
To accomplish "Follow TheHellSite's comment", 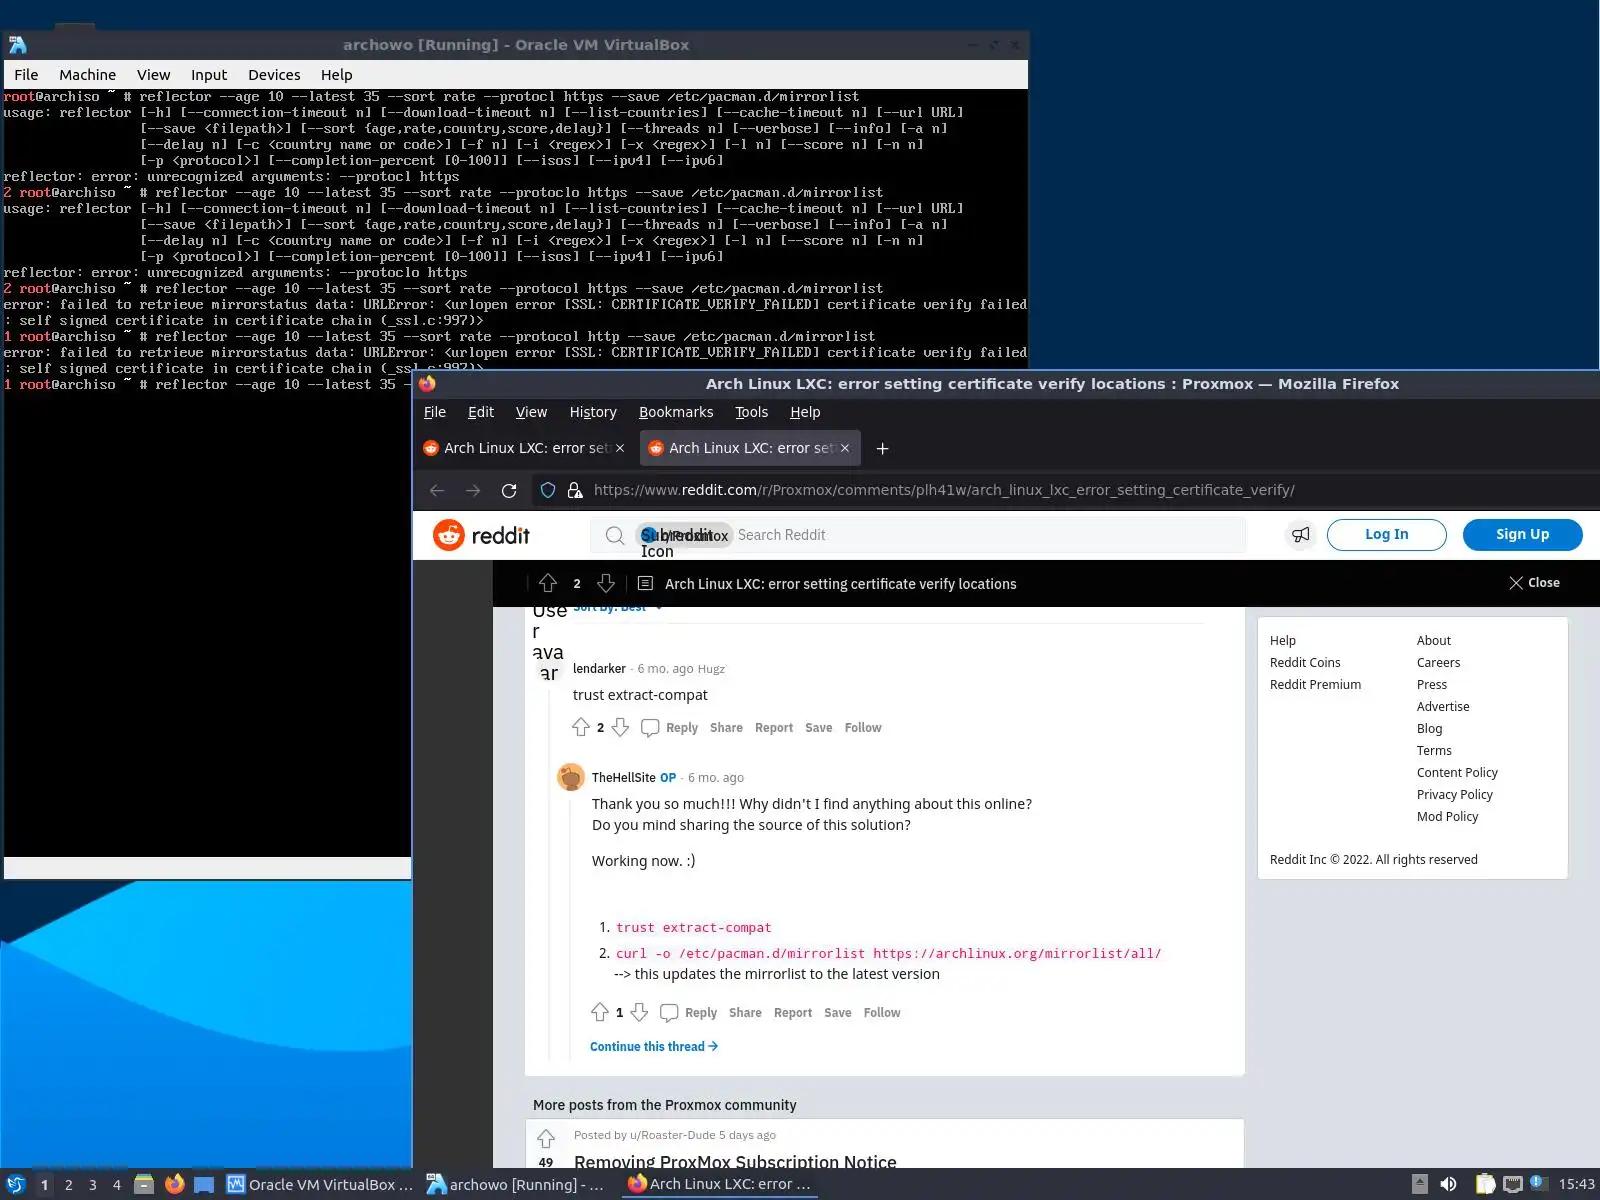I will coord(882,1013).
